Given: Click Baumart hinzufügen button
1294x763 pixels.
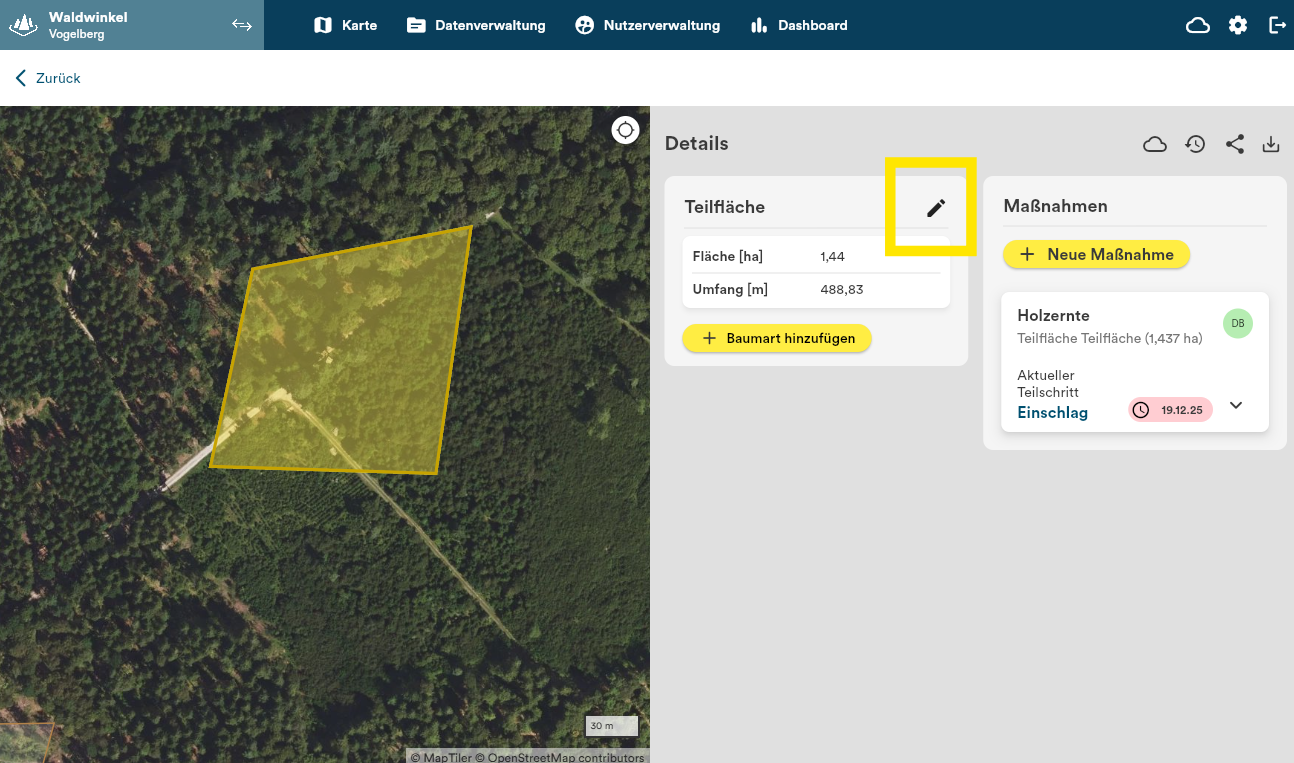Looking at the screenshot, I should tap(777, 338).
